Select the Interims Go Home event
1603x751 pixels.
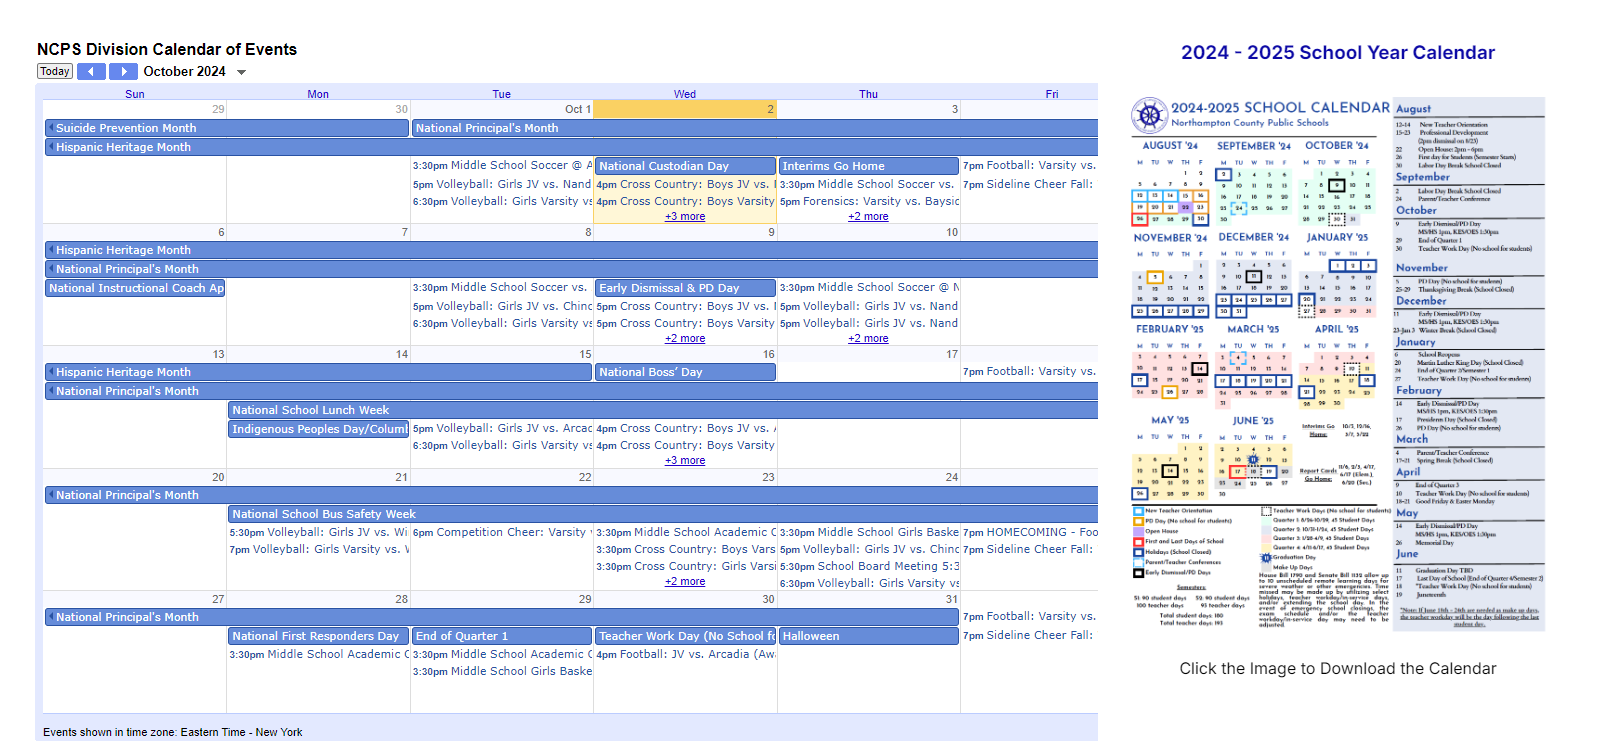coord(868,166)
